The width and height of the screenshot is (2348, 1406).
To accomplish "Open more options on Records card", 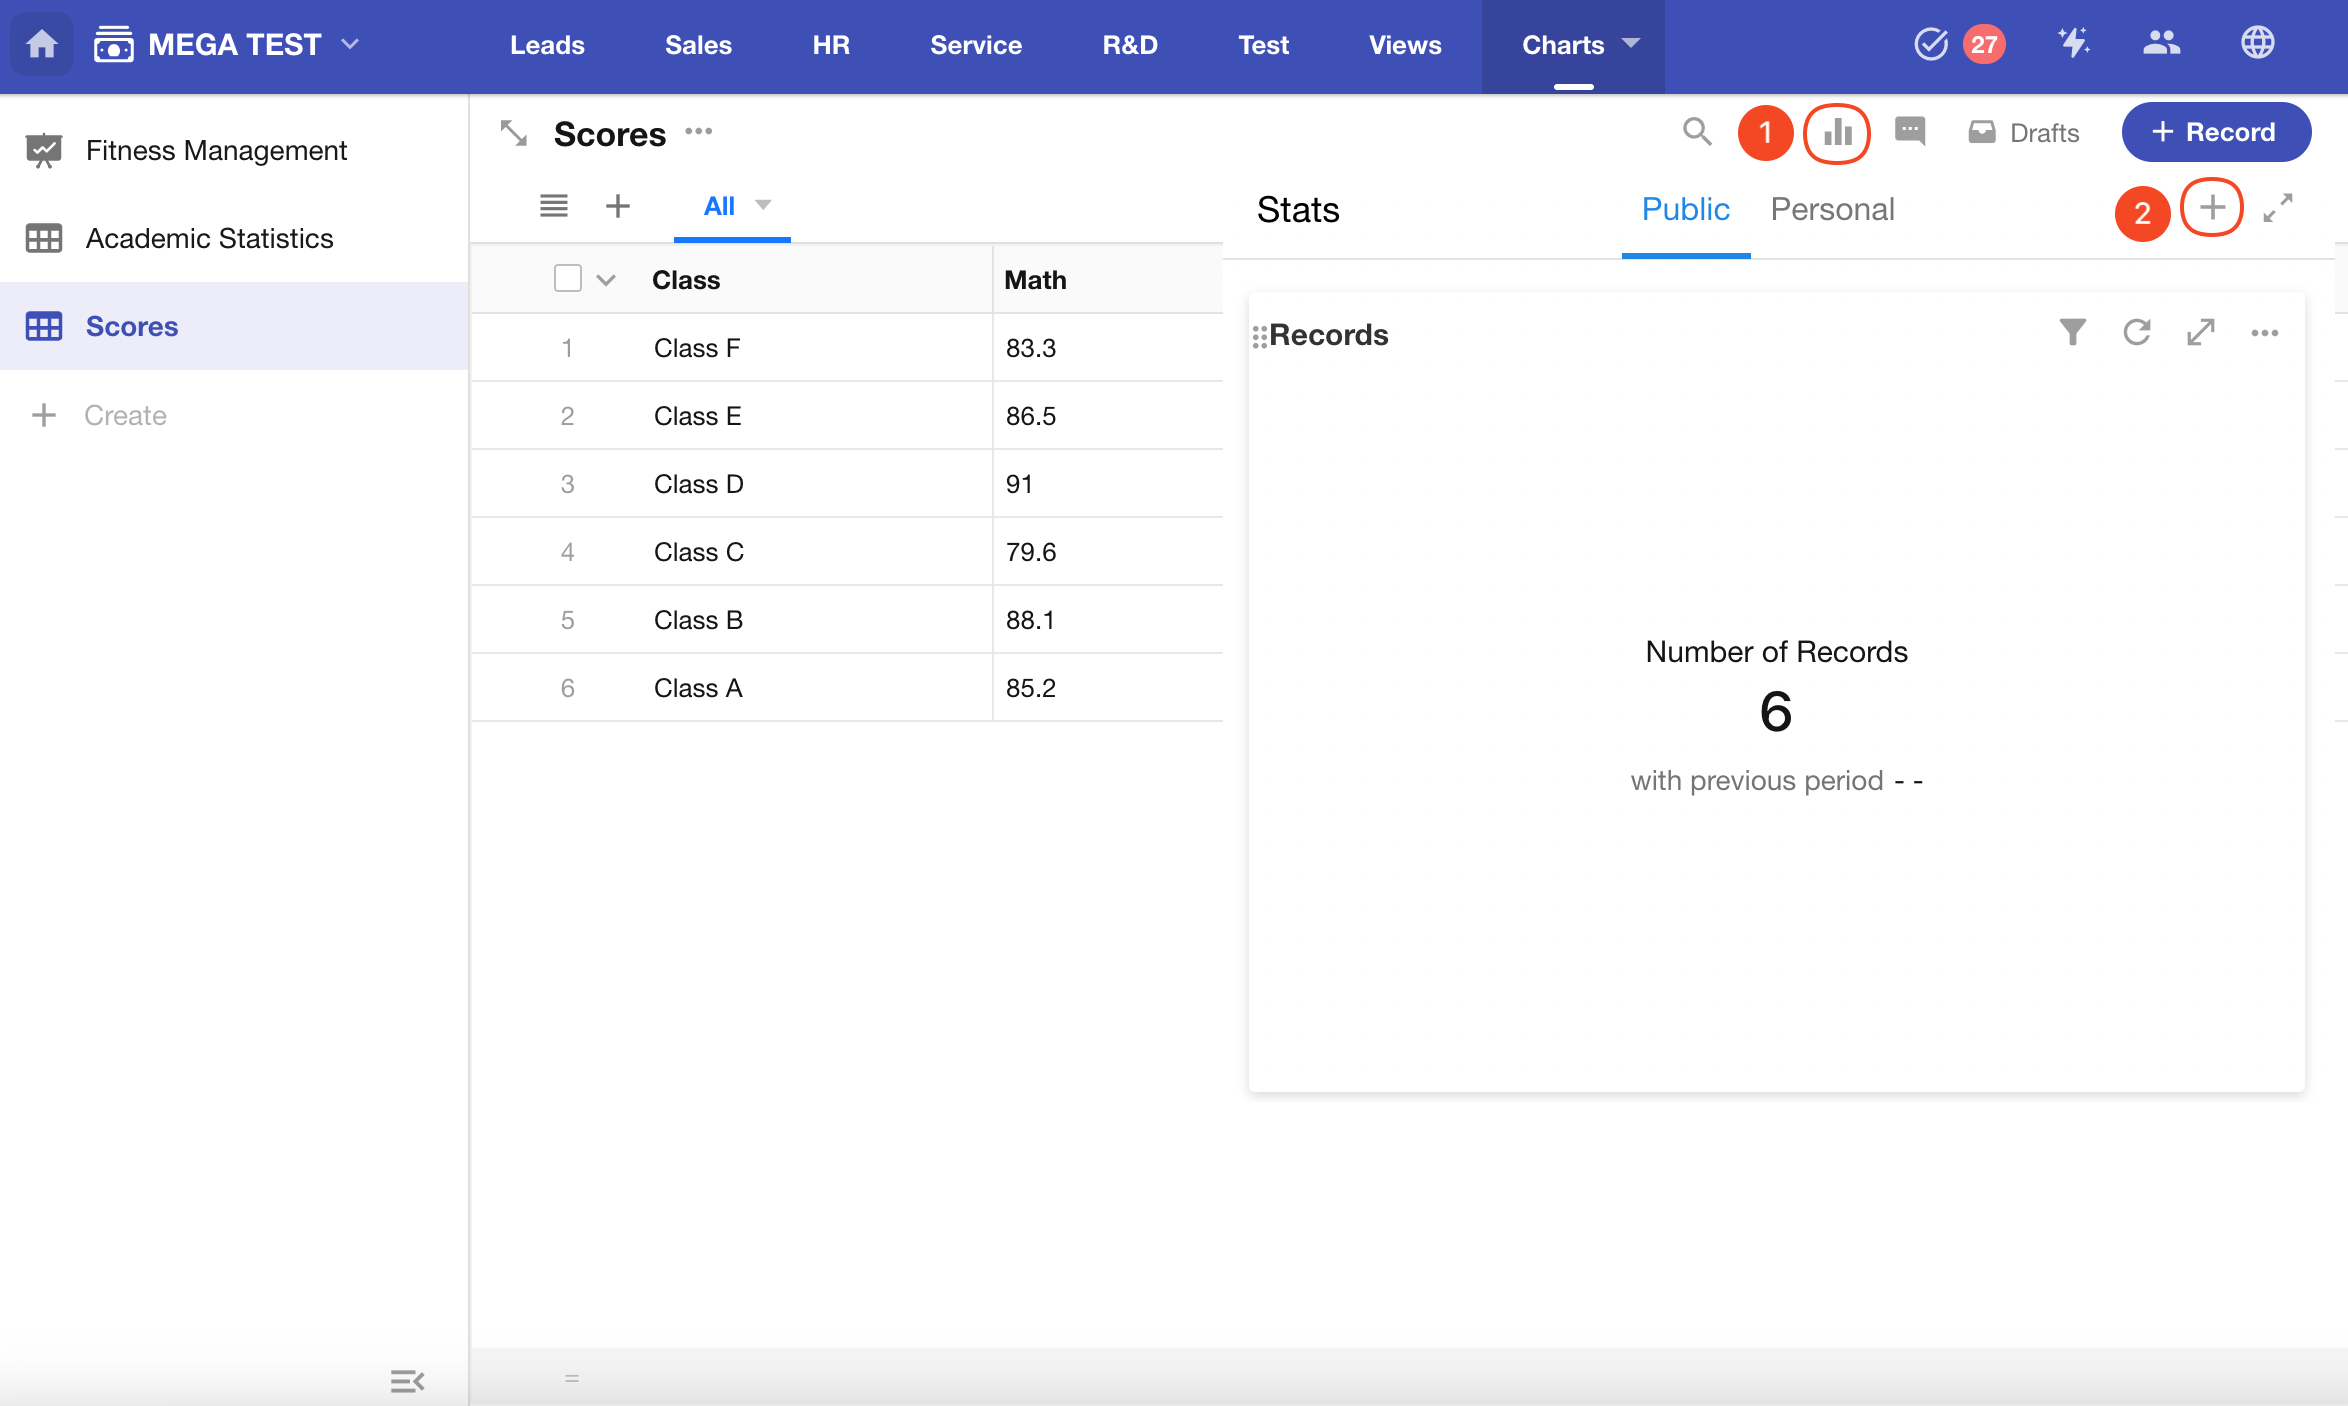I will (2264, 333).
